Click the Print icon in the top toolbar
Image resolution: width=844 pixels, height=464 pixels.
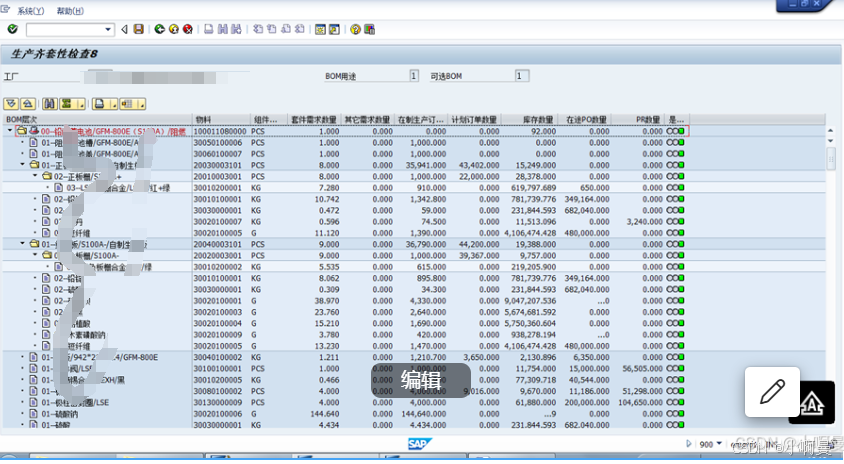pyautogui.click(x=209, y=29)
